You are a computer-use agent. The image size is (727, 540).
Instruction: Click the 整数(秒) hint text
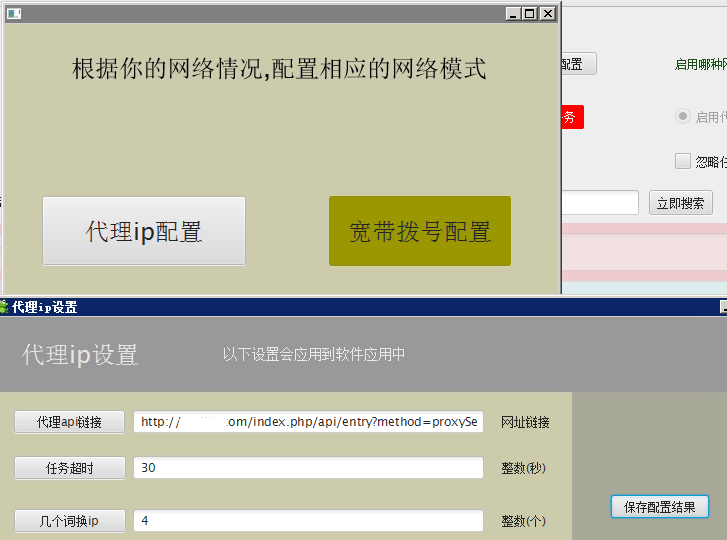click(523, 468)
